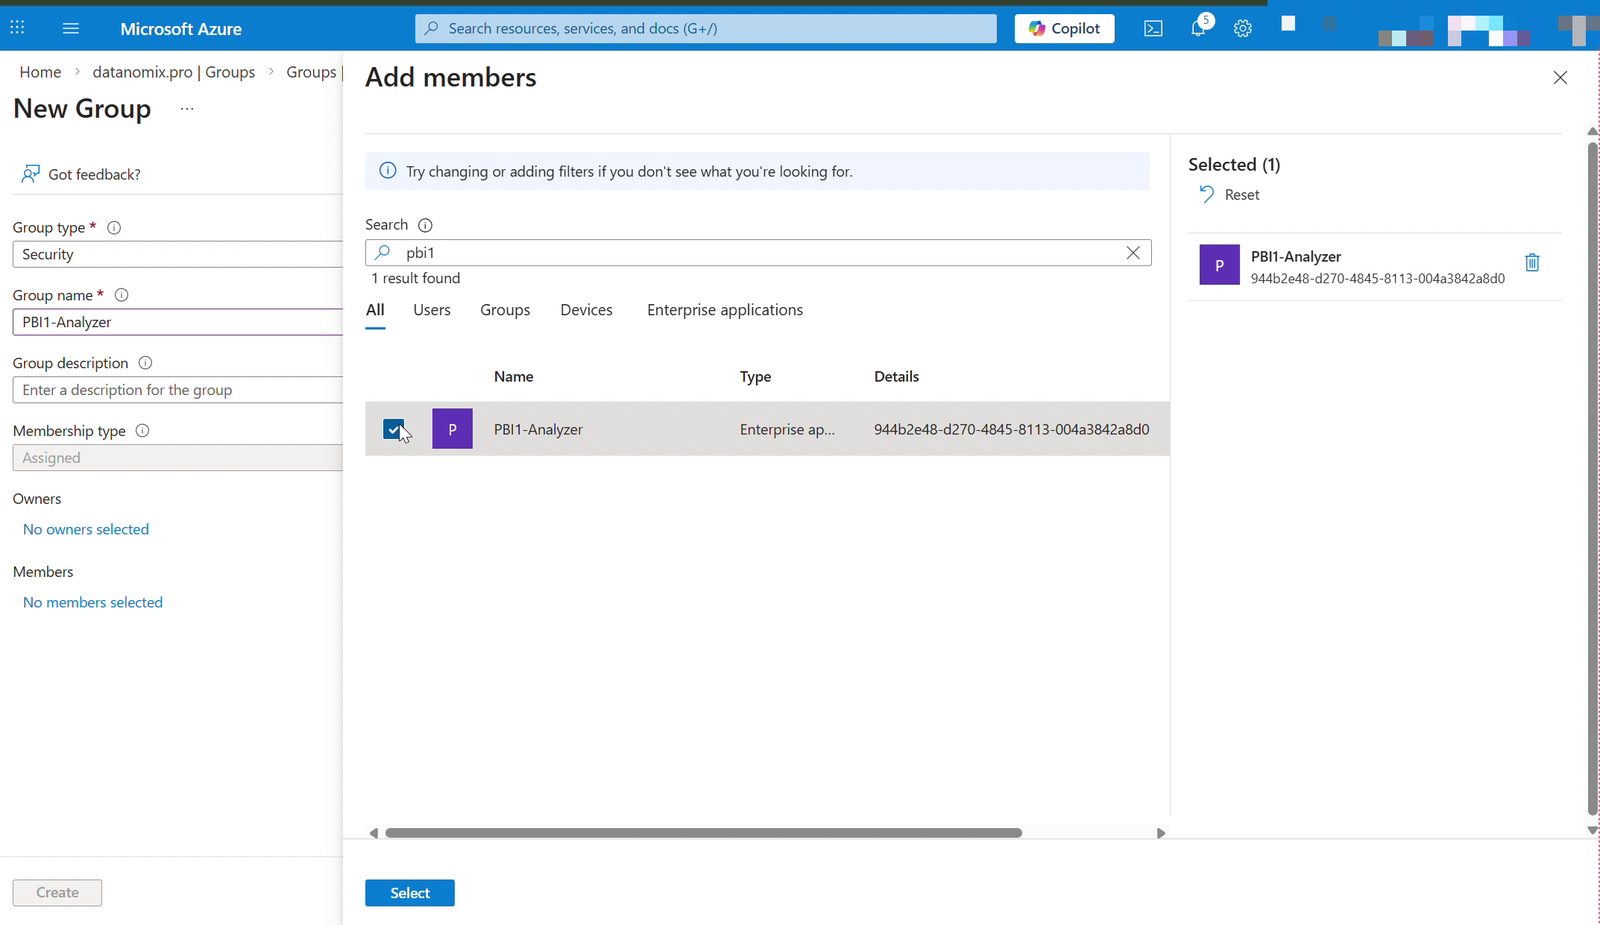This screenshot has width=1600, height=925.
Task: Open the New Group more options ellipsis
Action: 187,109
